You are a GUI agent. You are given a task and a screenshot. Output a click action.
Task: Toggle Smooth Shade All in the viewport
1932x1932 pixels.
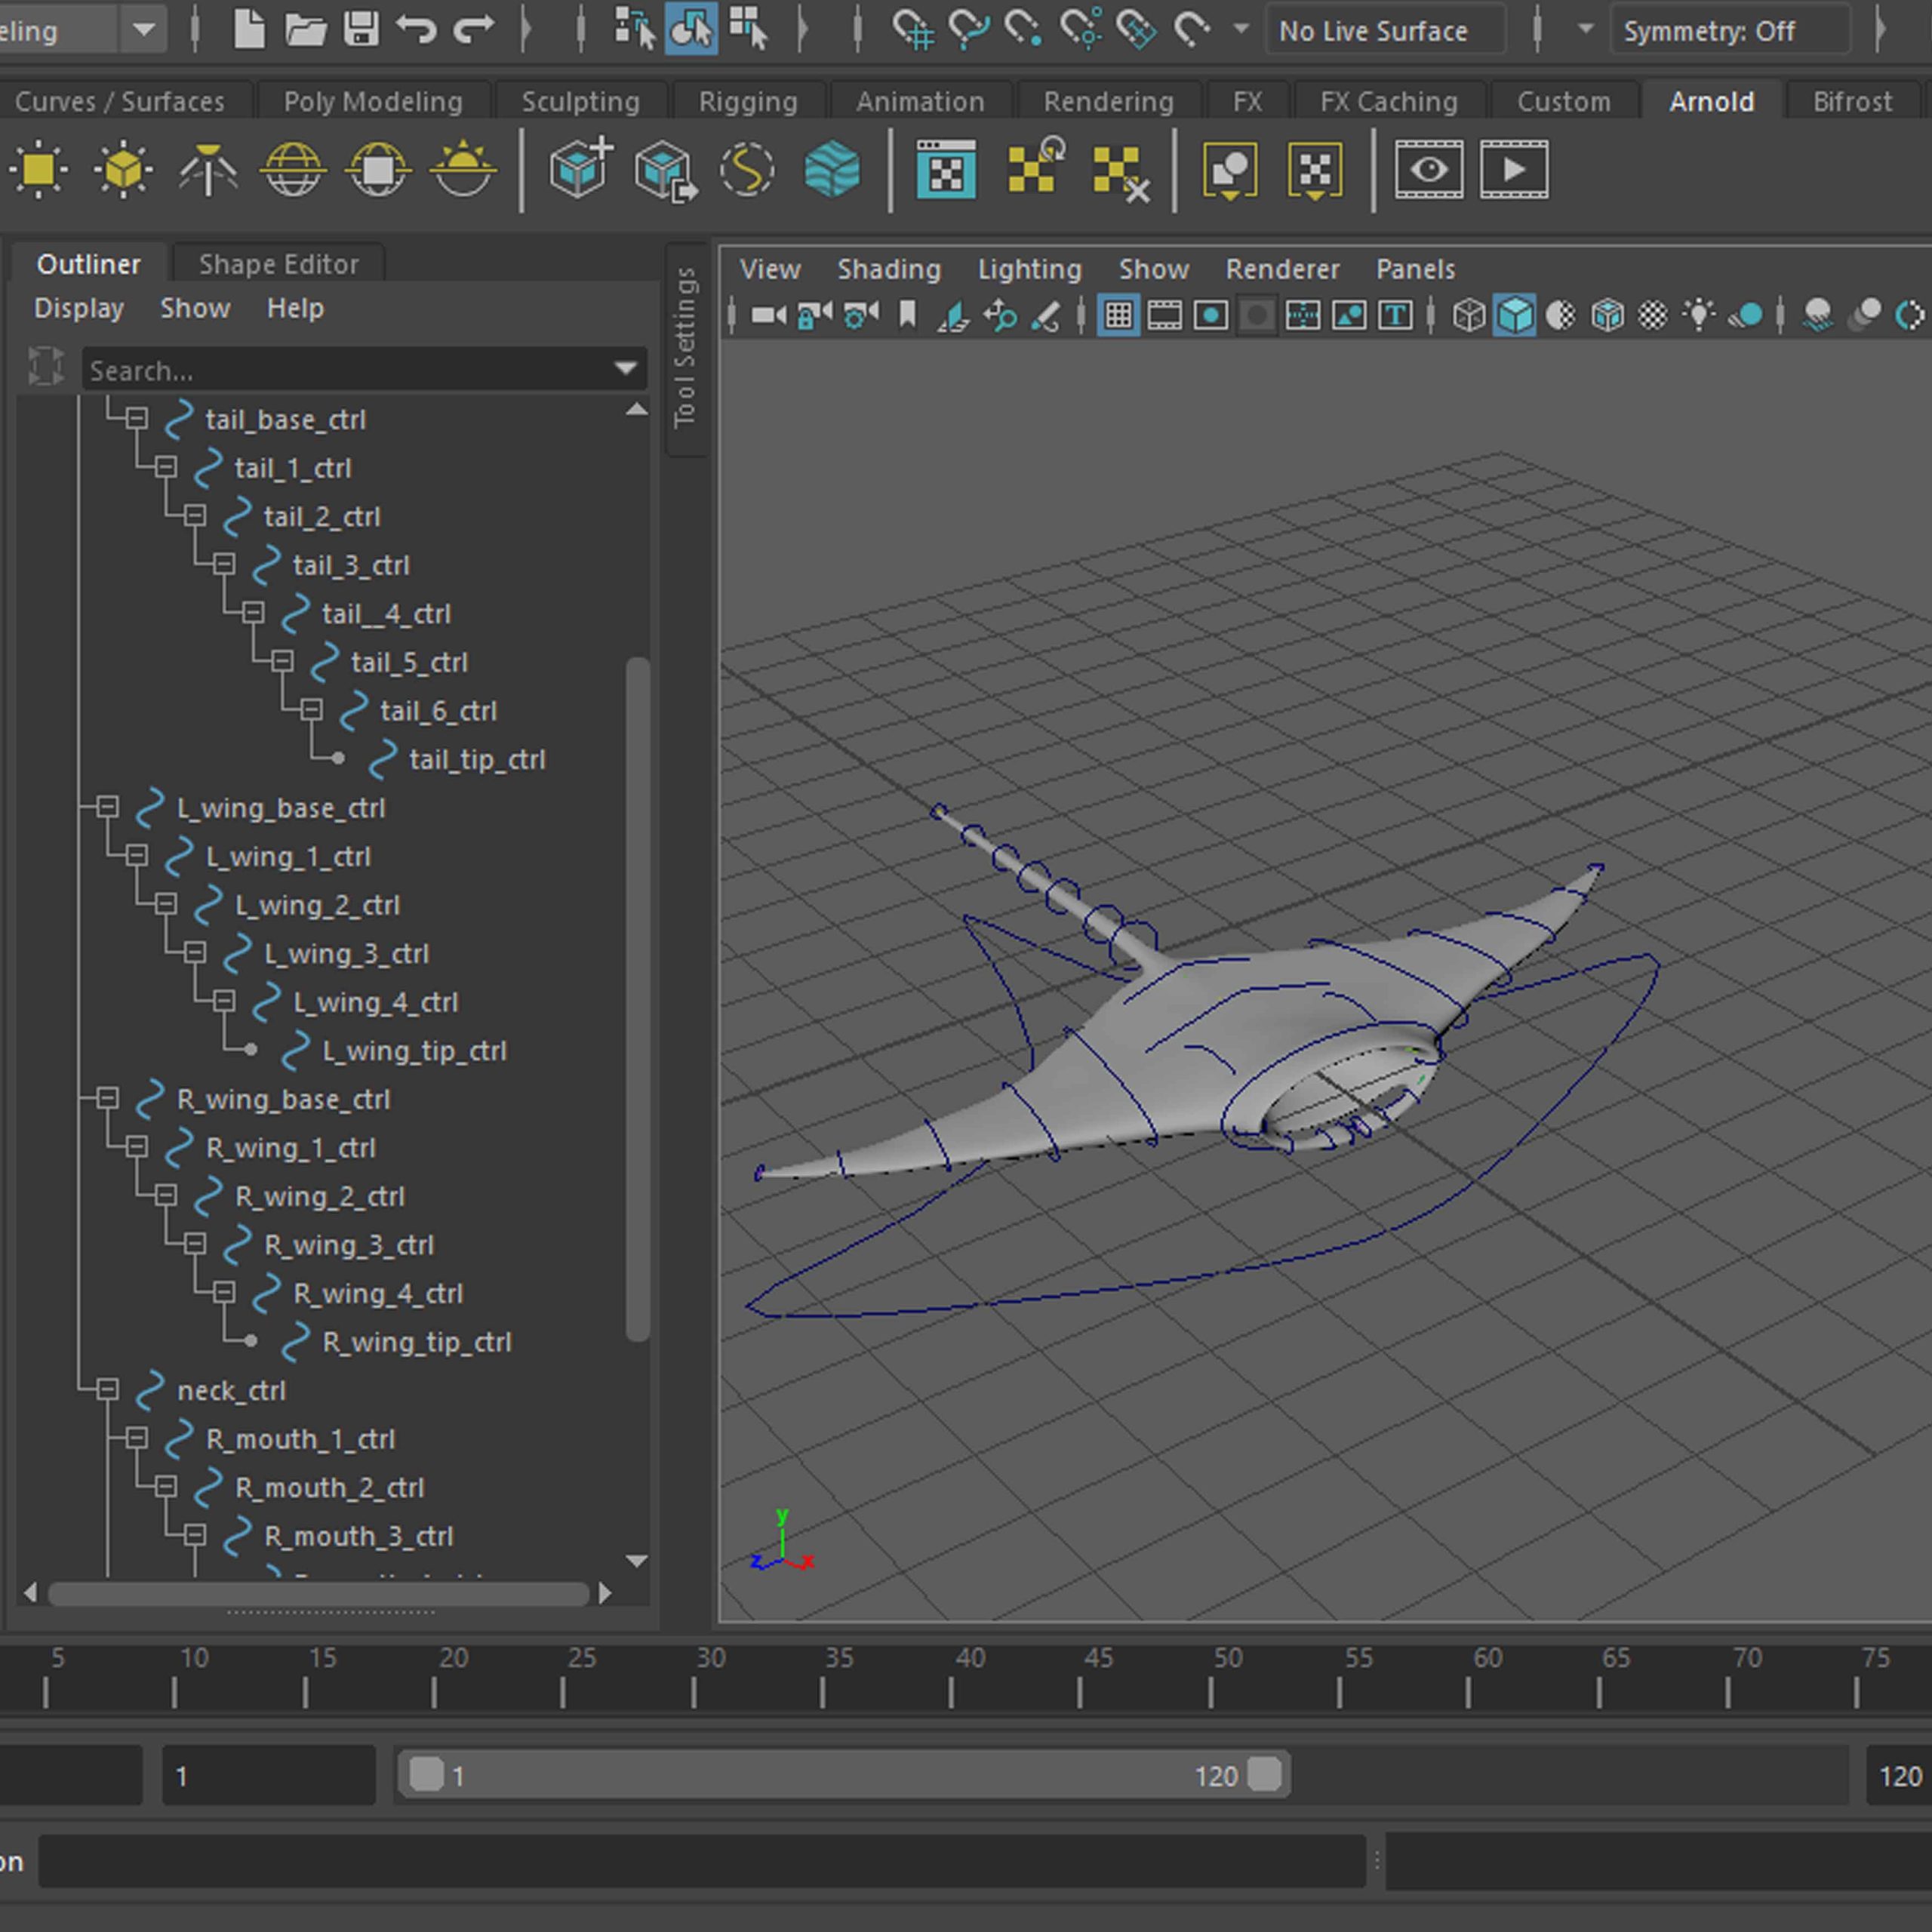pyautogui.click(x=1514, y=316)
